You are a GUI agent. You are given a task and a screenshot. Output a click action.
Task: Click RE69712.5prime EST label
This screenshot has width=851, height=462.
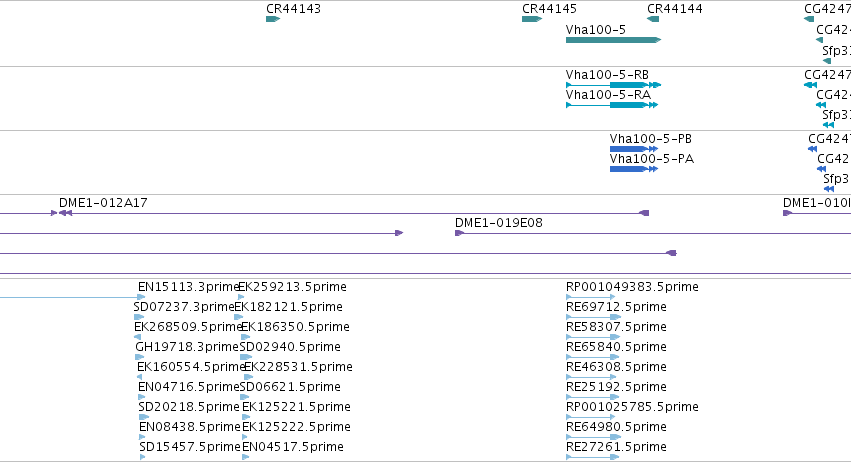pos(616,307)
